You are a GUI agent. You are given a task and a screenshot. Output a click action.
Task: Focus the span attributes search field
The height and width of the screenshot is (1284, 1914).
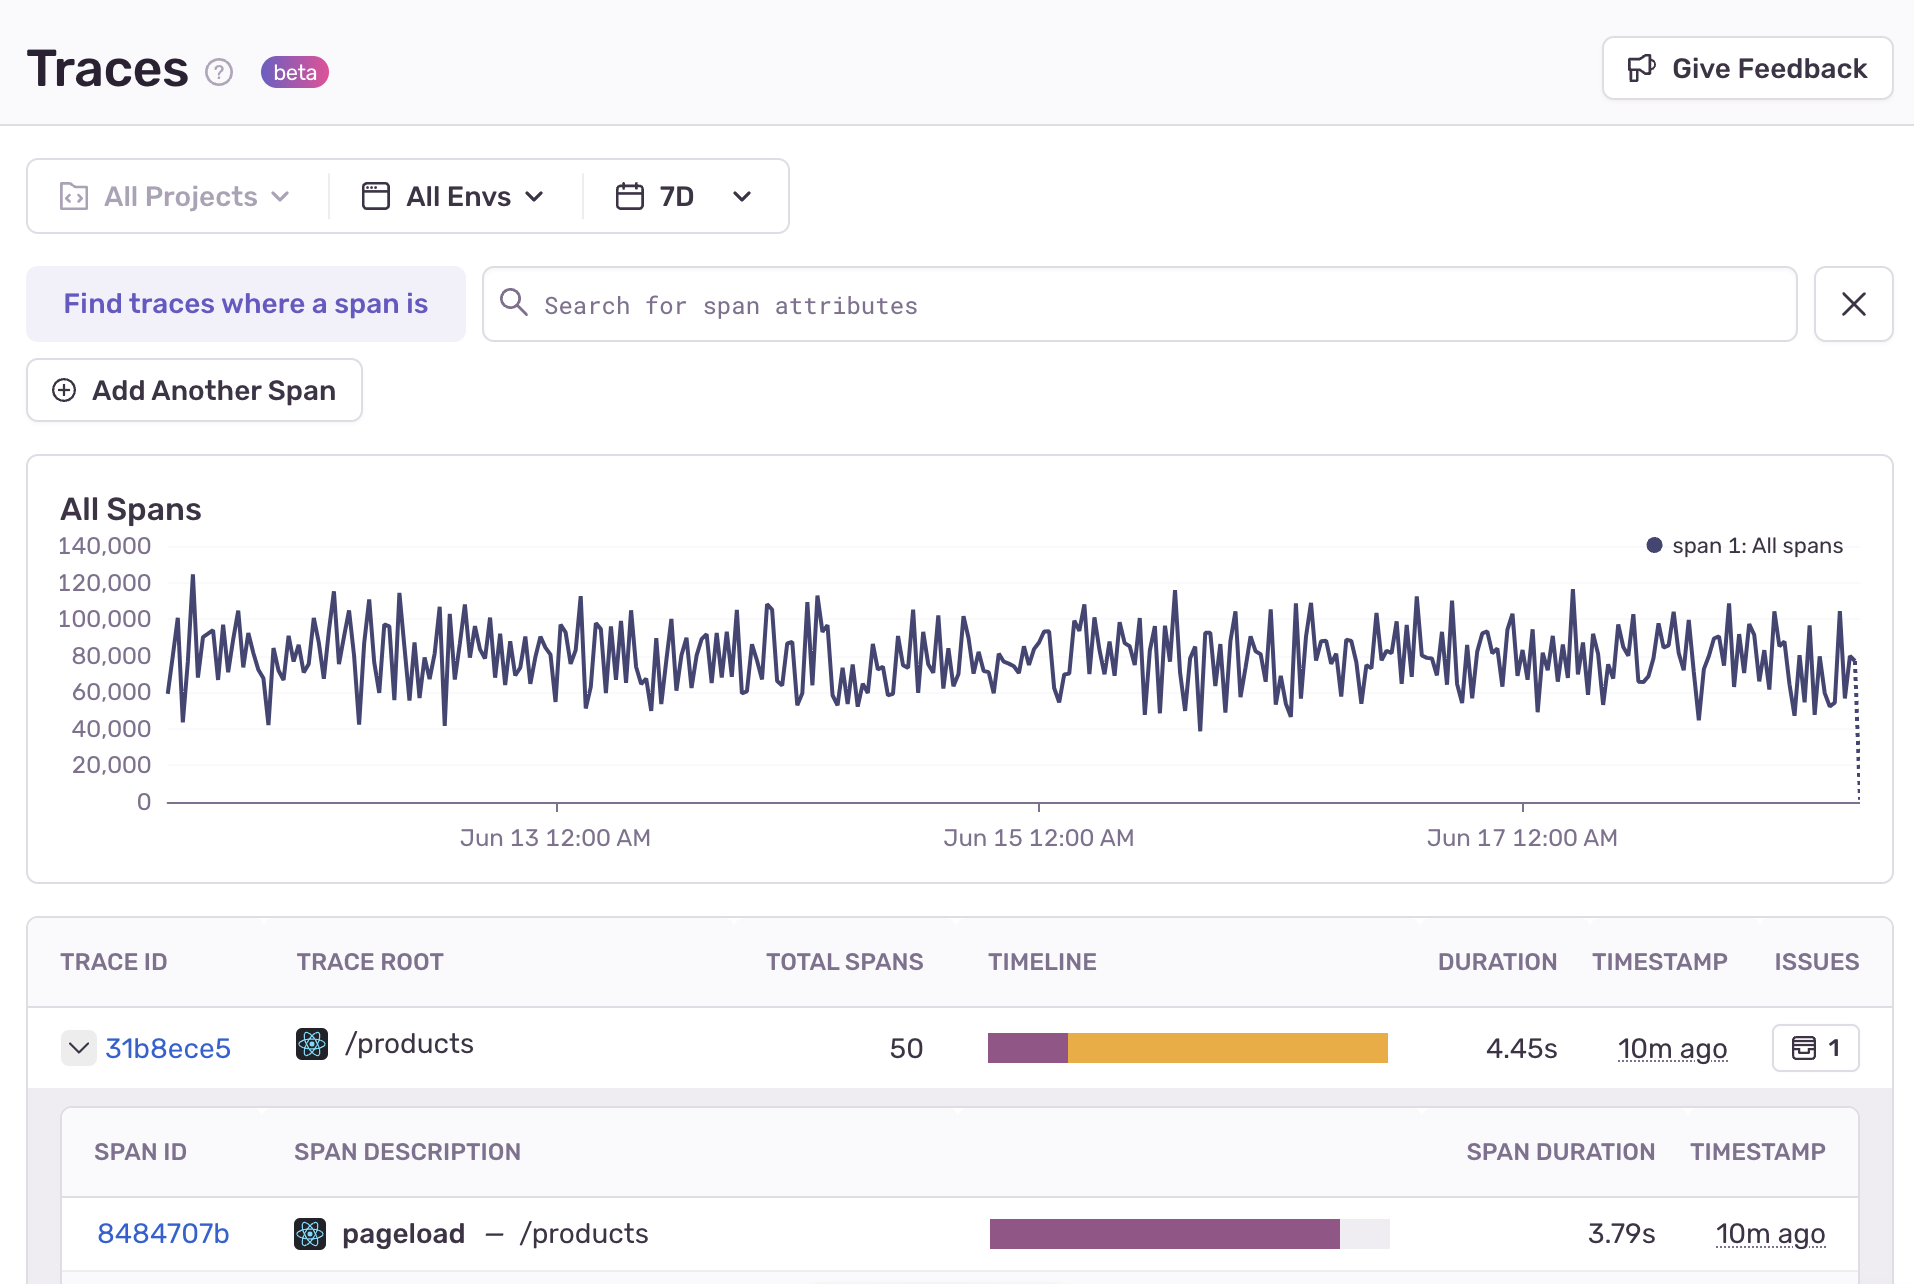click(1140, 304)
